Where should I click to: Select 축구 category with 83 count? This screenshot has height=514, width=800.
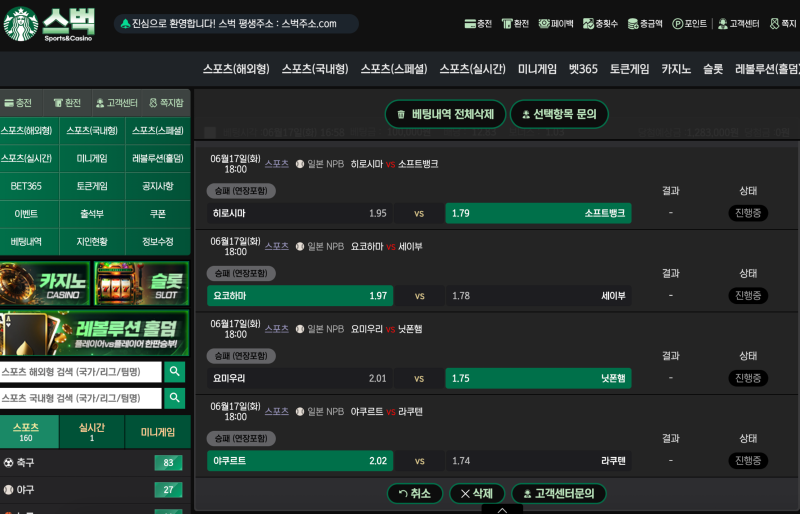click(95, 462)
